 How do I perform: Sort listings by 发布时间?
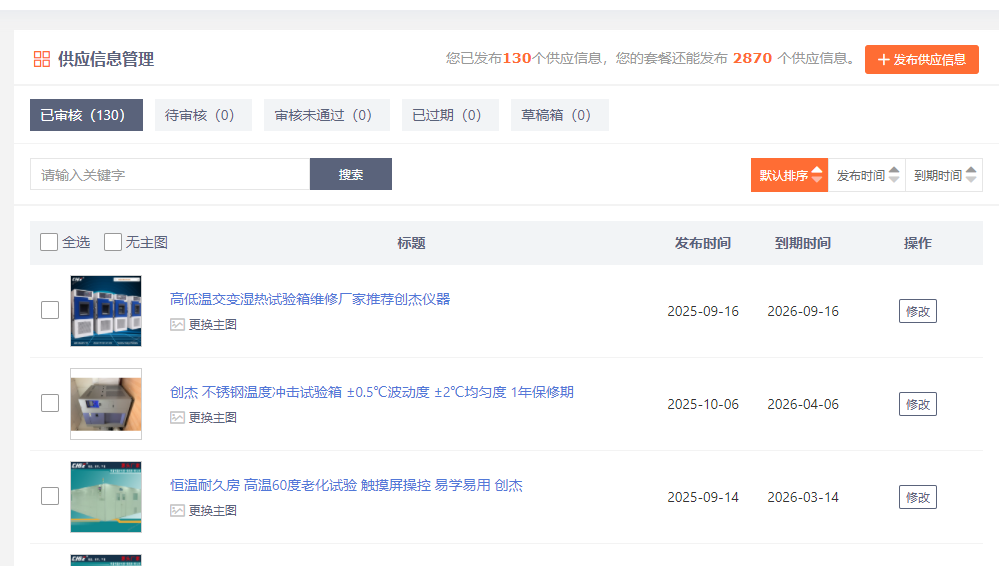866,175
